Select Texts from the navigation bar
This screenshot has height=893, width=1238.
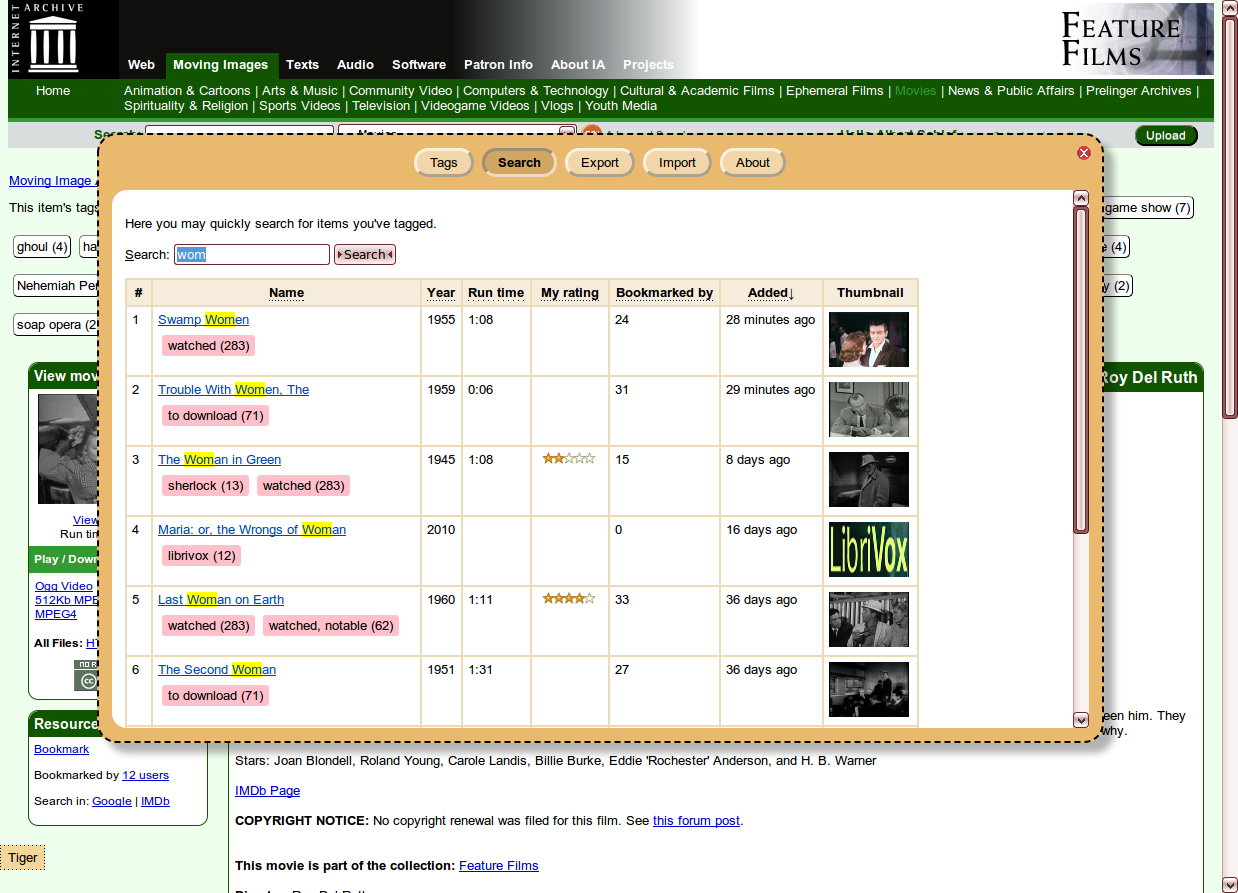(302, 64)
